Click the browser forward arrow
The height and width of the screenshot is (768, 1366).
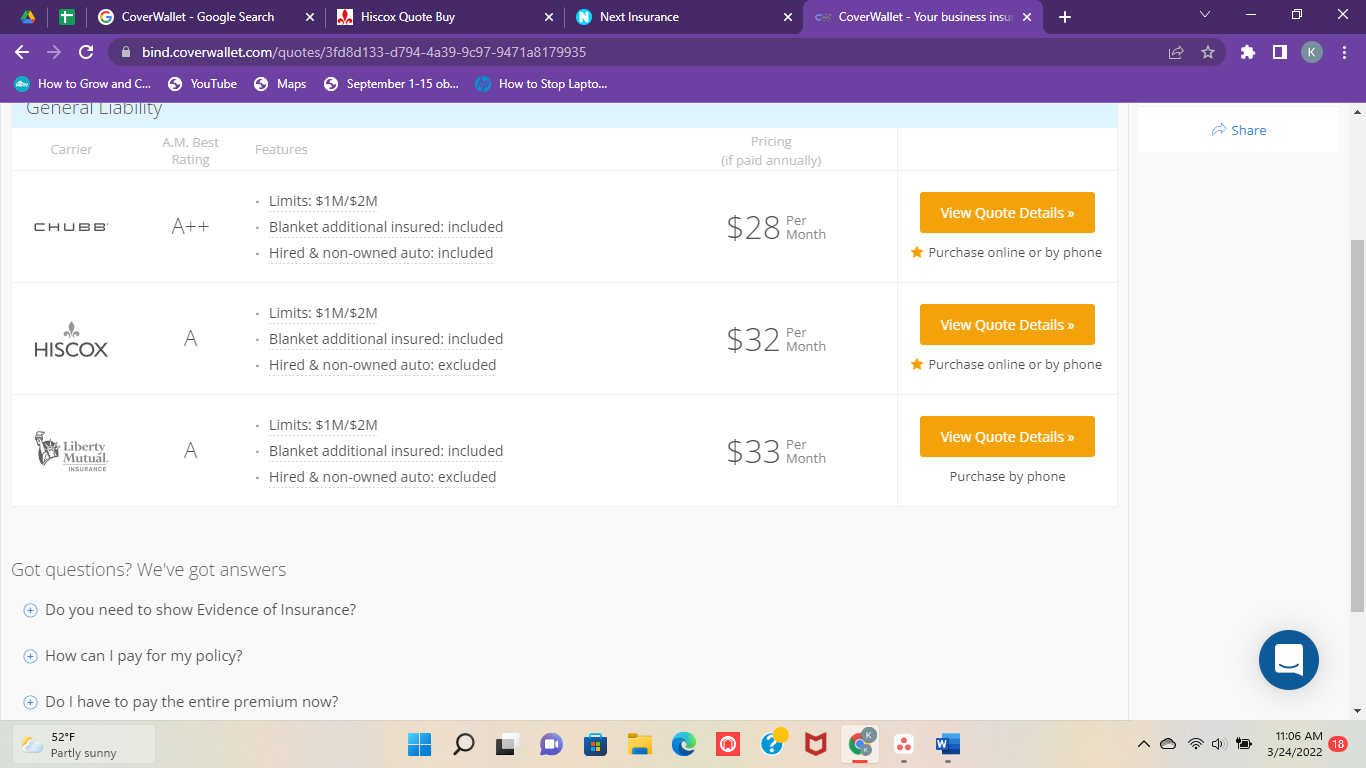pos(54,52)
